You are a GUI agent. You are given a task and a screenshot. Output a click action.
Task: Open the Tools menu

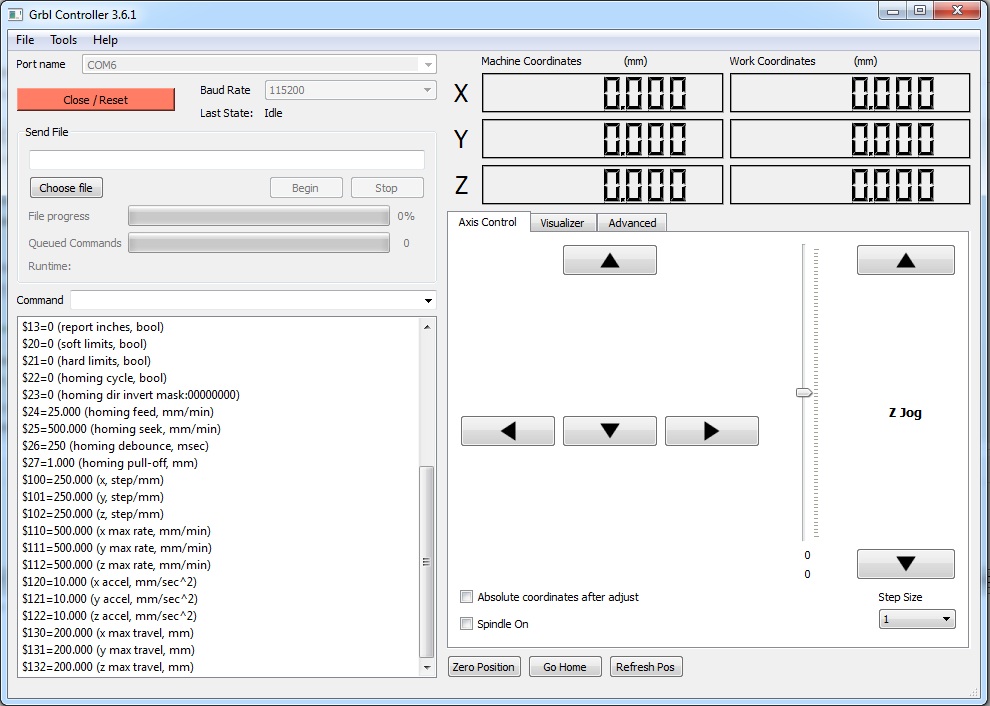(x=64, y=40)
